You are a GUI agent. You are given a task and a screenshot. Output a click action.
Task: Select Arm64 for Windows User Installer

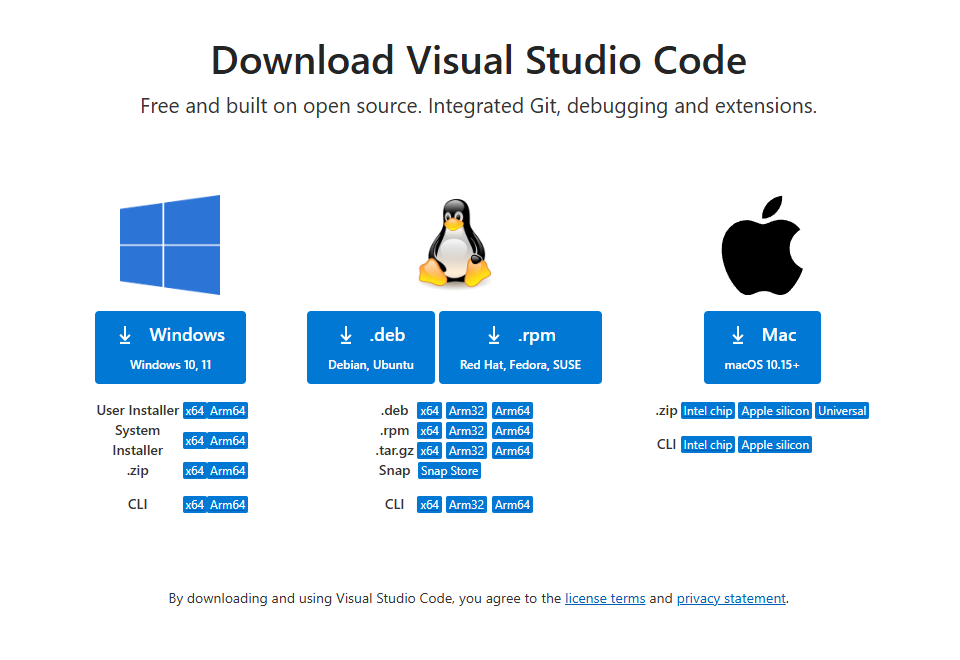pos(228,411)
